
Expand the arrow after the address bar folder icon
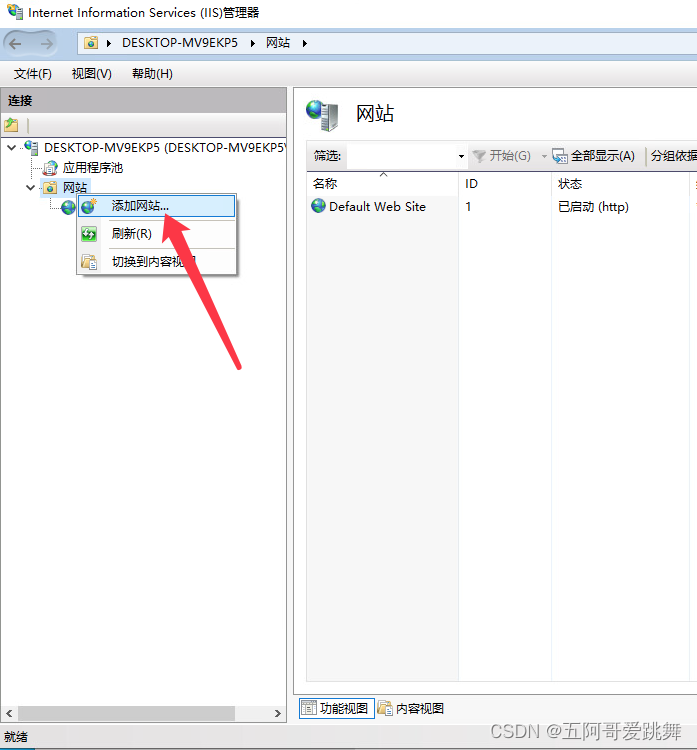pos(109,44)
